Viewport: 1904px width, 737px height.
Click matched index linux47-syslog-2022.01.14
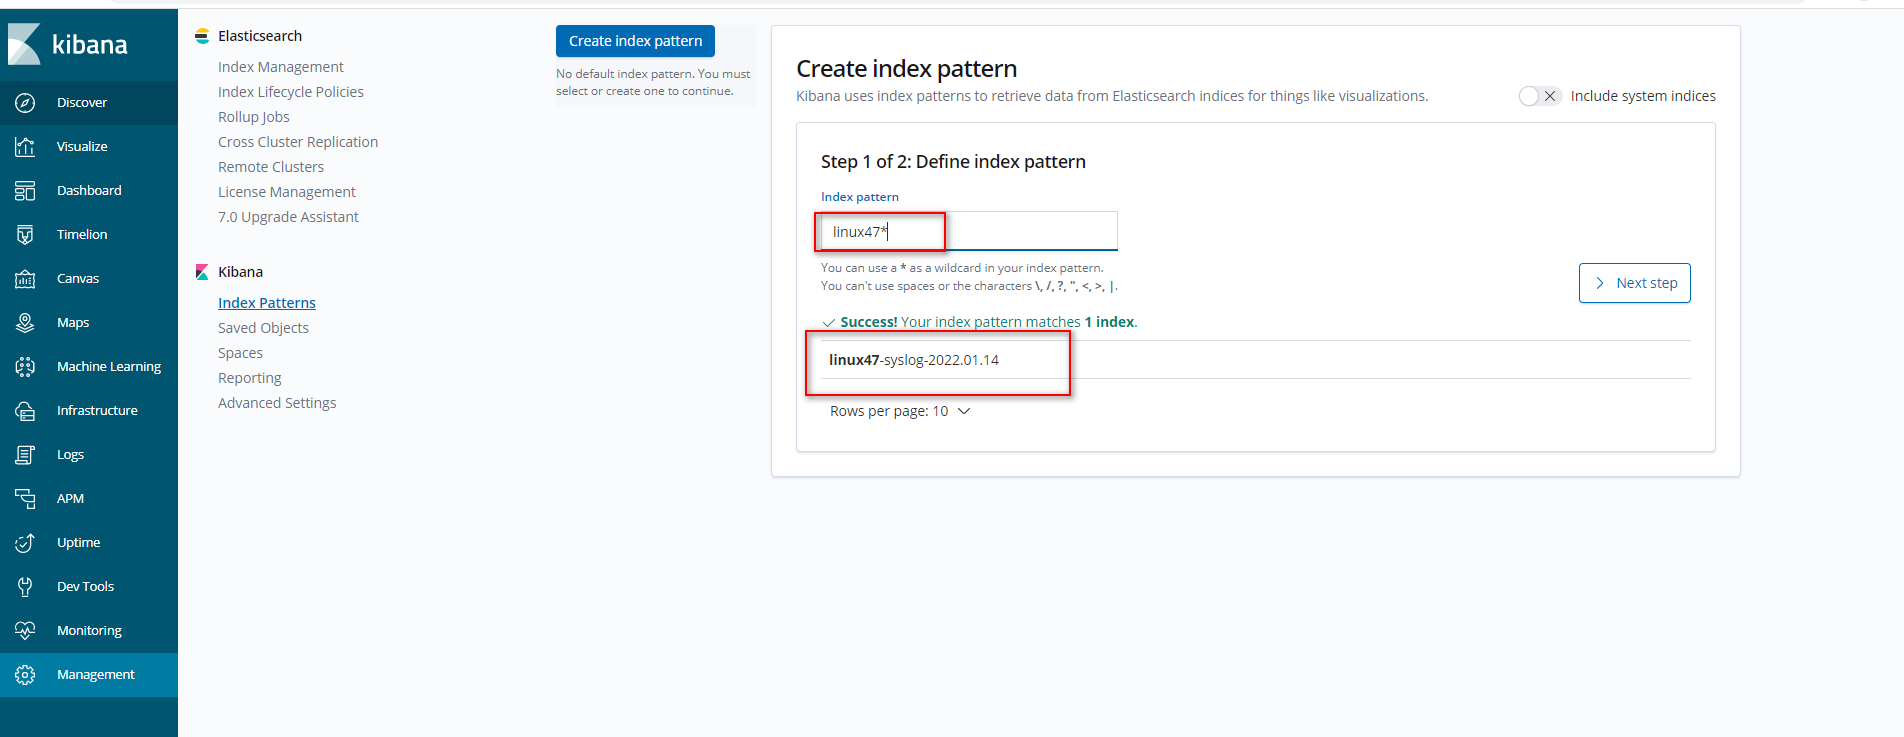[914, 360]
